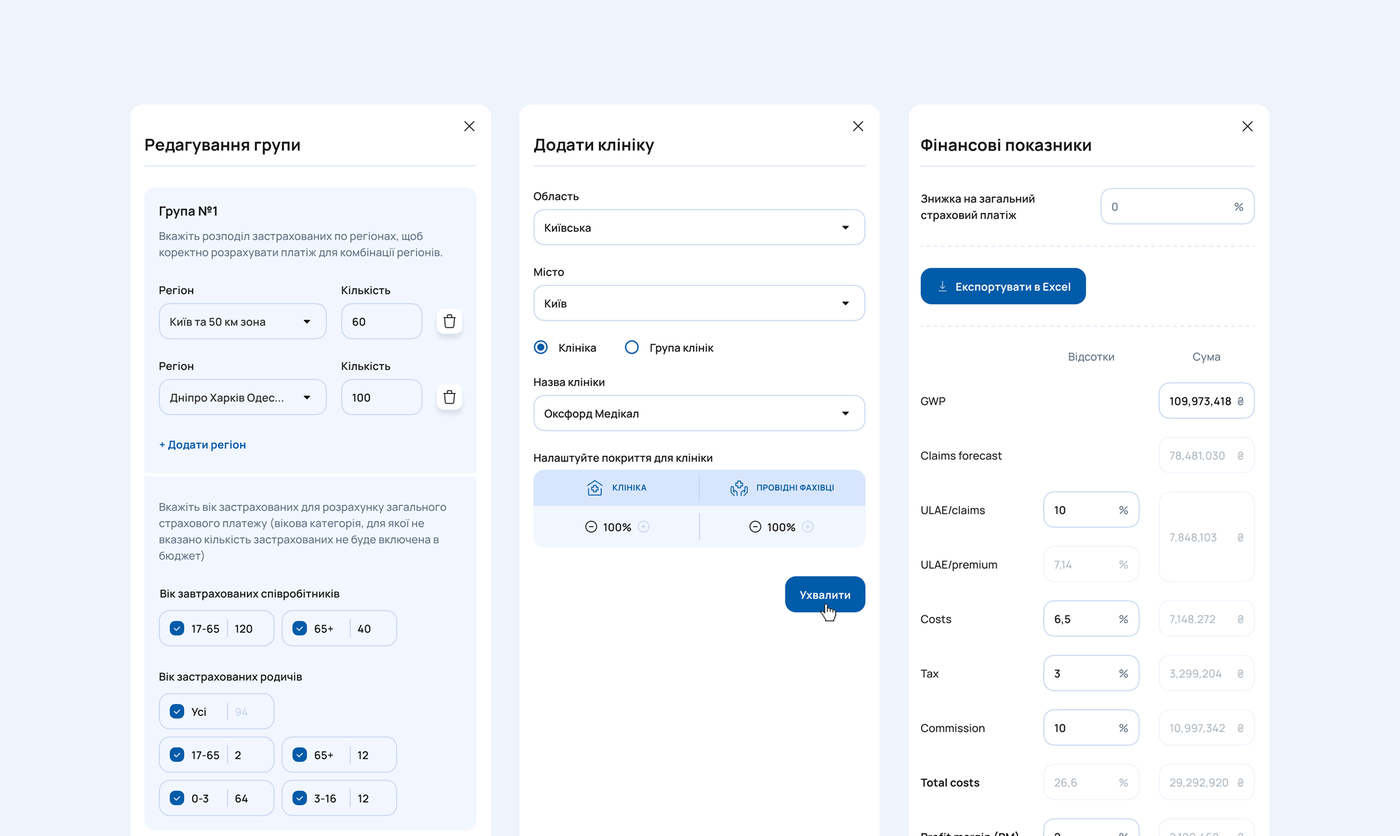Viewport: 1400px width, 836px height.
Task: Toggle the relatives Усі checkbox
Action: point(177,712)
